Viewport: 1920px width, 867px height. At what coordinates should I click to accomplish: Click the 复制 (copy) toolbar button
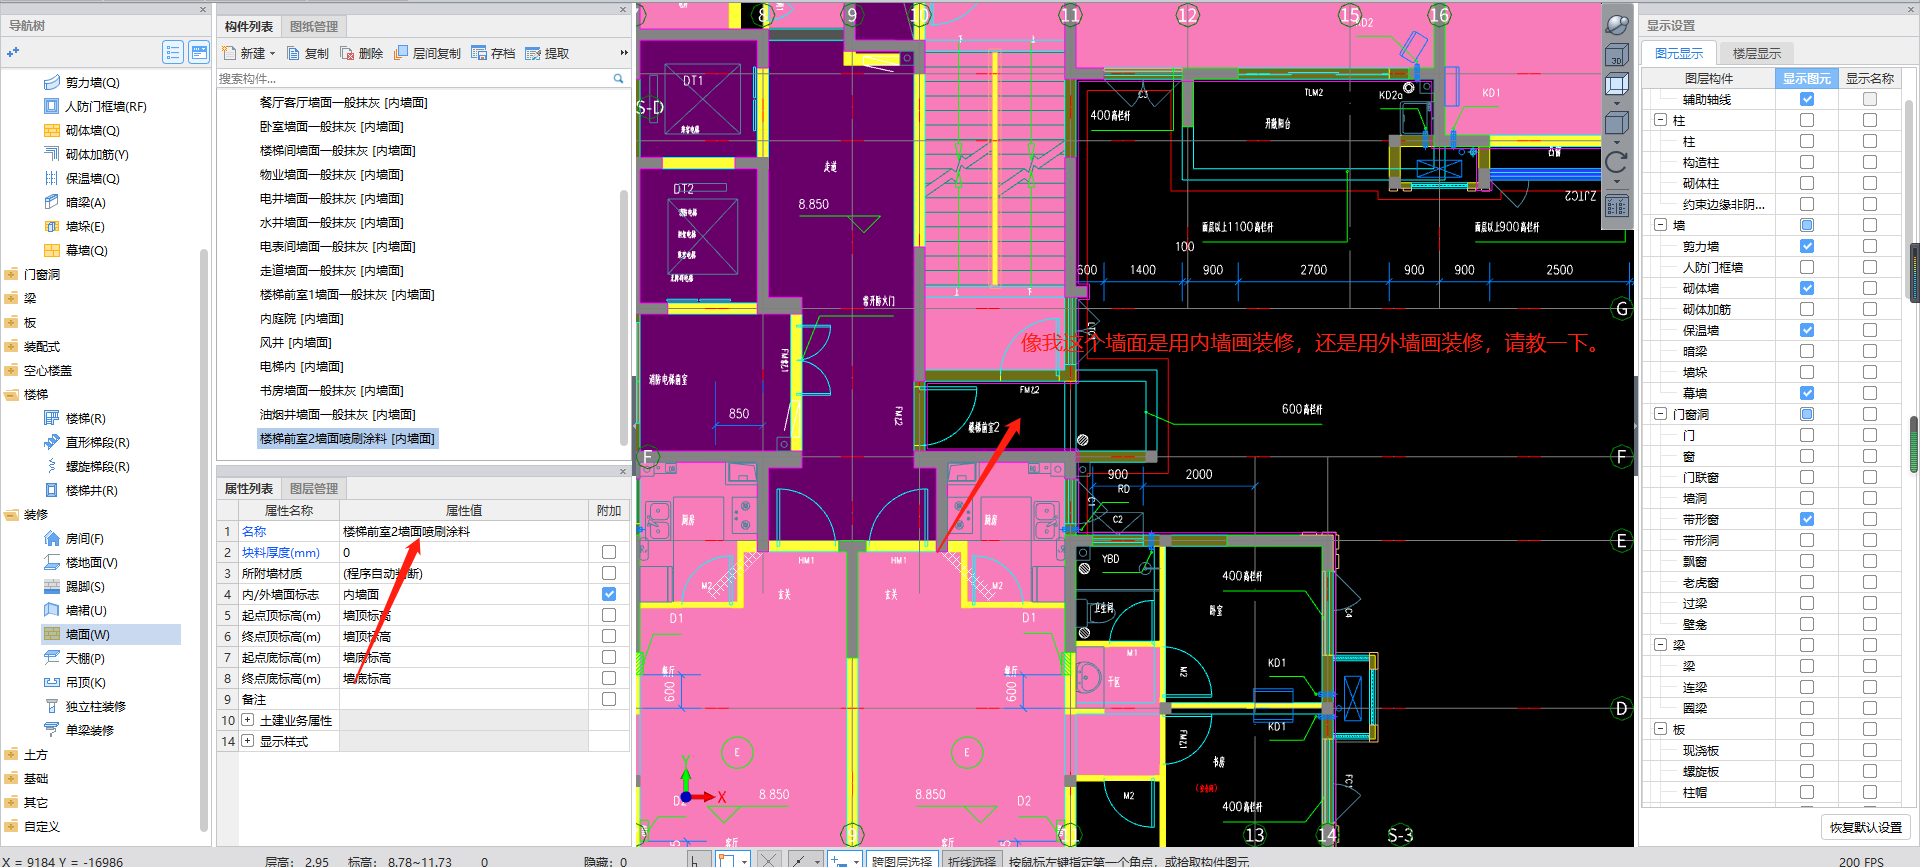click(x=308, y=53)
